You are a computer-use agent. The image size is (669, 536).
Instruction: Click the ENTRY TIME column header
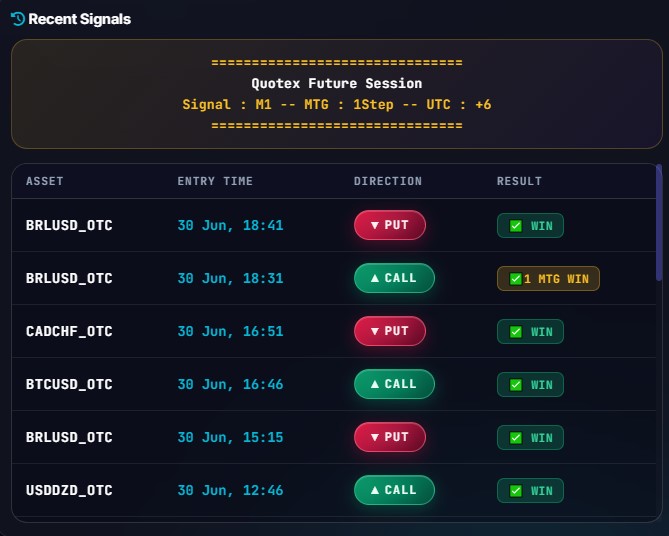[x=215, y=181]
